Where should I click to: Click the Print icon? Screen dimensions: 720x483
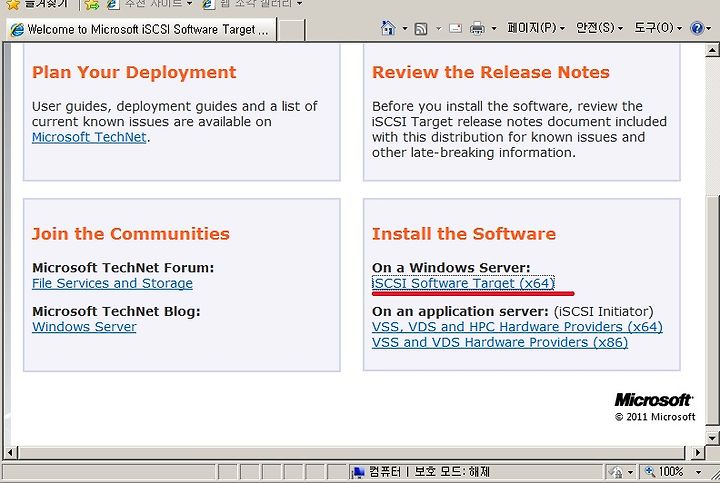pos(477,29)
